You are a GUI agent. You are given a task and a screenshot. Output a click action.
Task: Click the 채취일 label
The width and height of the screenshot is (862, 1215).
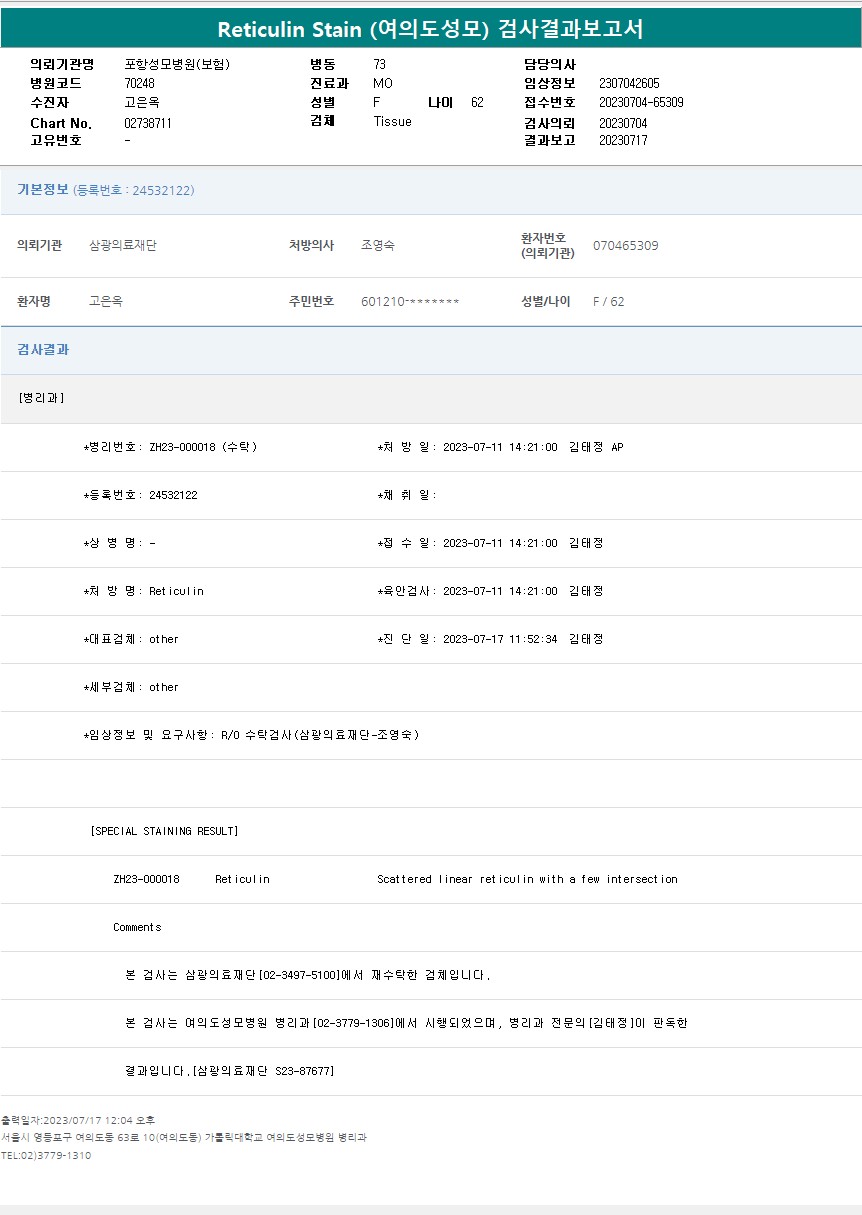(407, 495)
